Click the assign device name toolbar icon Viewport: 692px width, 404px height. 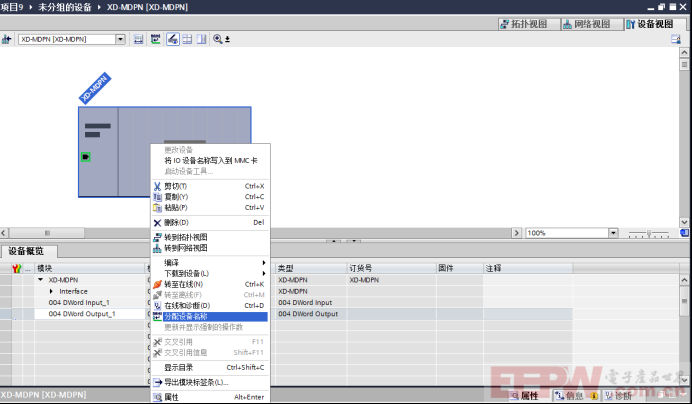click(155, 39)
